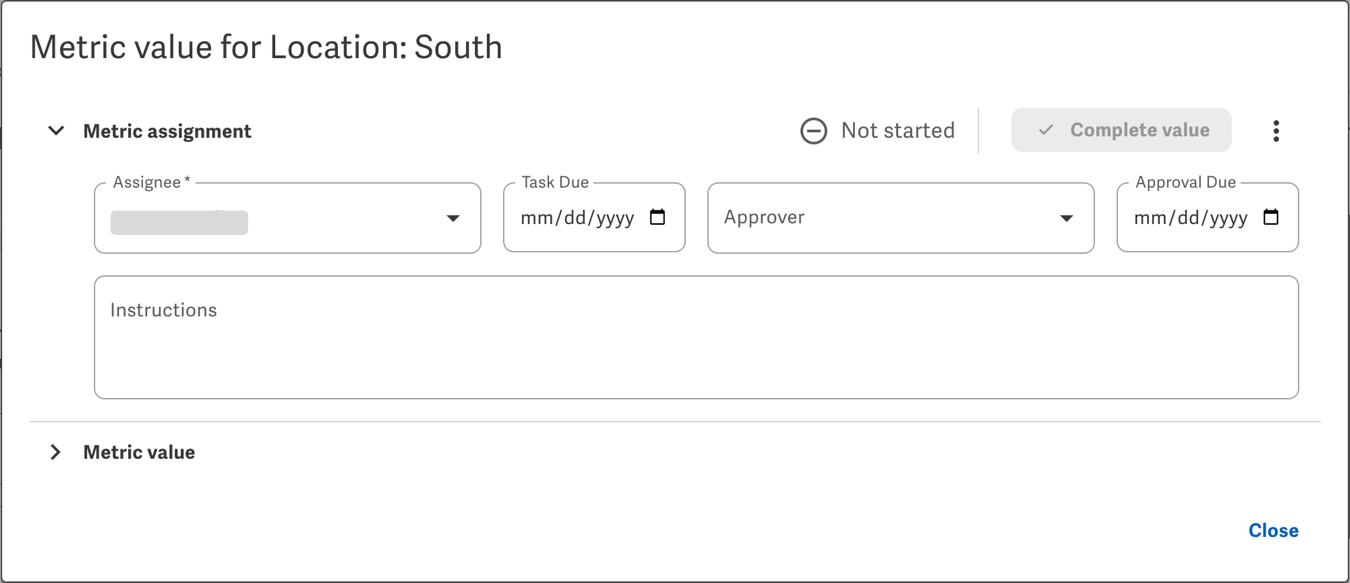Image resolution: width=1350 pixels, height=583 pixels.
Task: Expand the Metric value section chevron
Action: [x=56, y=452]
